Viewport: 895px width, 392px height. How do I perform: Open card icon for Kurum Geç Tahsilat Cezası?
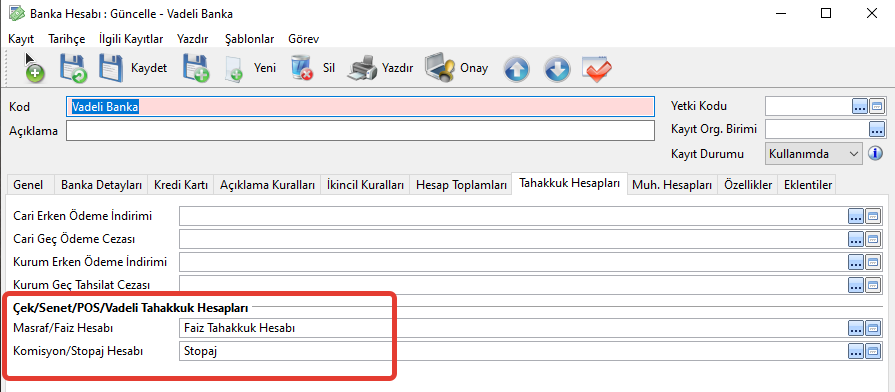click(x=872, y=285)
